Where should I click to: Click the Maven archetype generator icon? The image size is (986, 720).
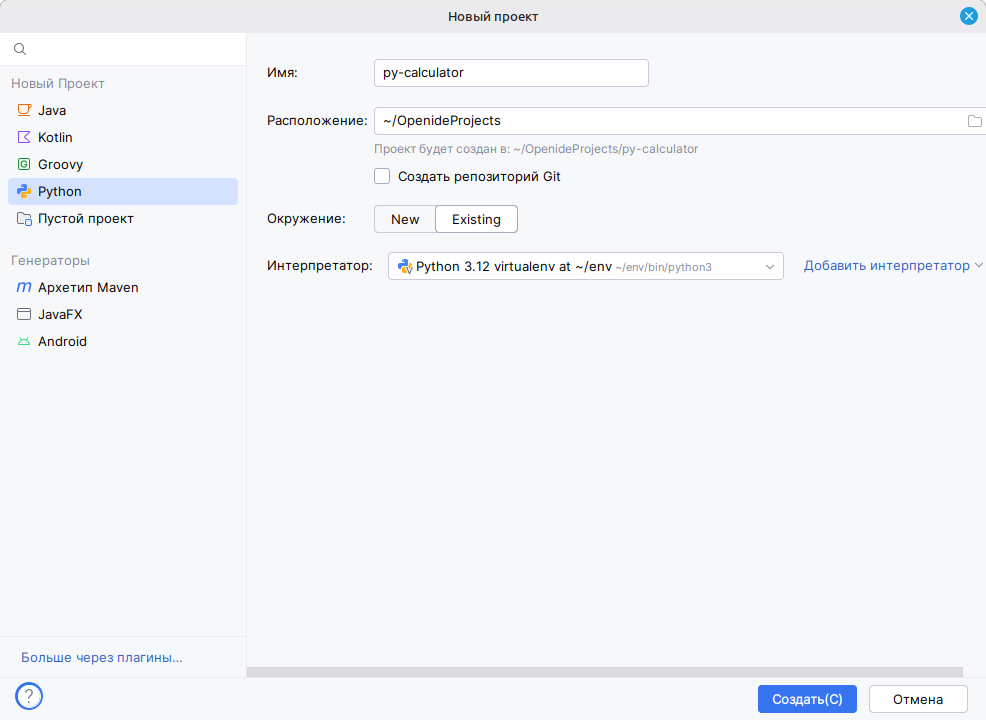[x=24, y=287]
